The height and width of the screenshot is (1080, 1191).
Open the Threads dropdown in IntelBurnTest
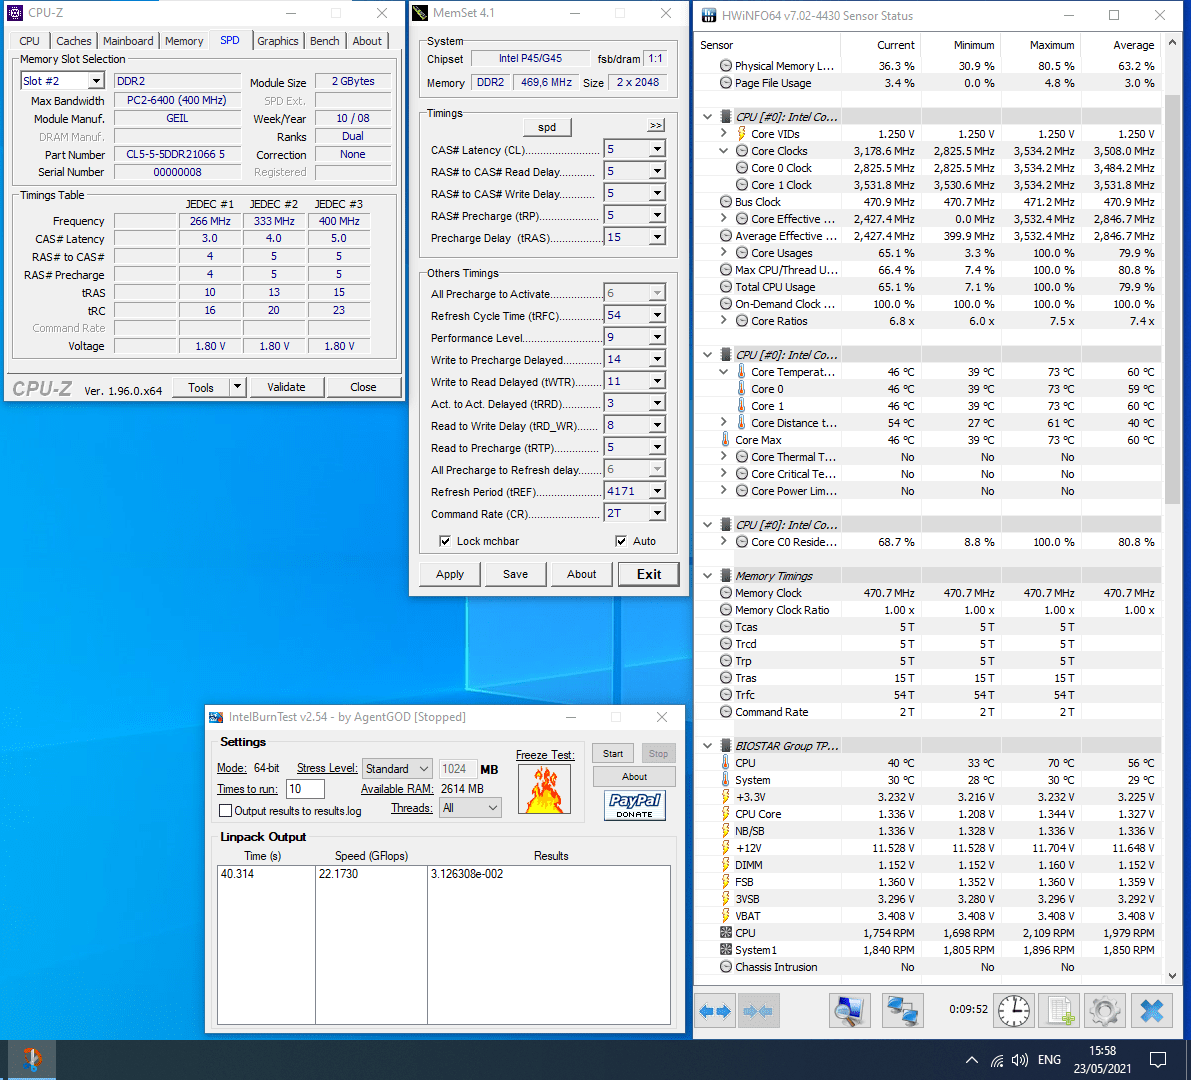tap(470, 808)
